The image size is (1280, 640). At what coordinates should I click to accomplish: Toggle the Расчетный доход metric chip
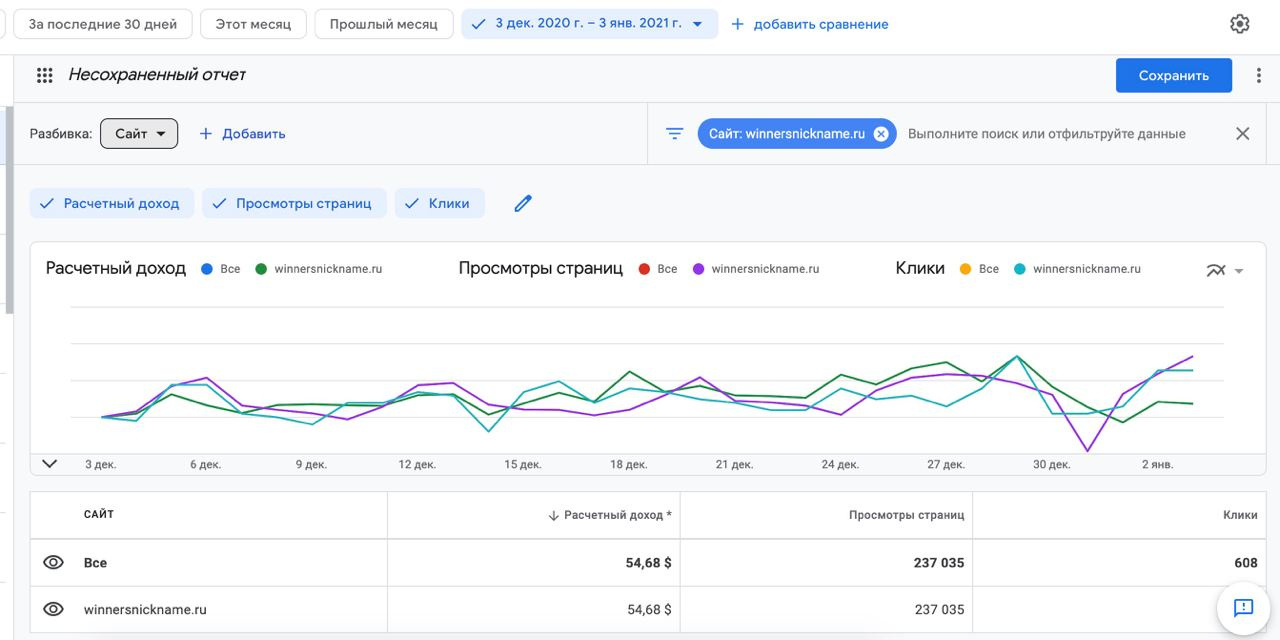[x=110, y=203]
